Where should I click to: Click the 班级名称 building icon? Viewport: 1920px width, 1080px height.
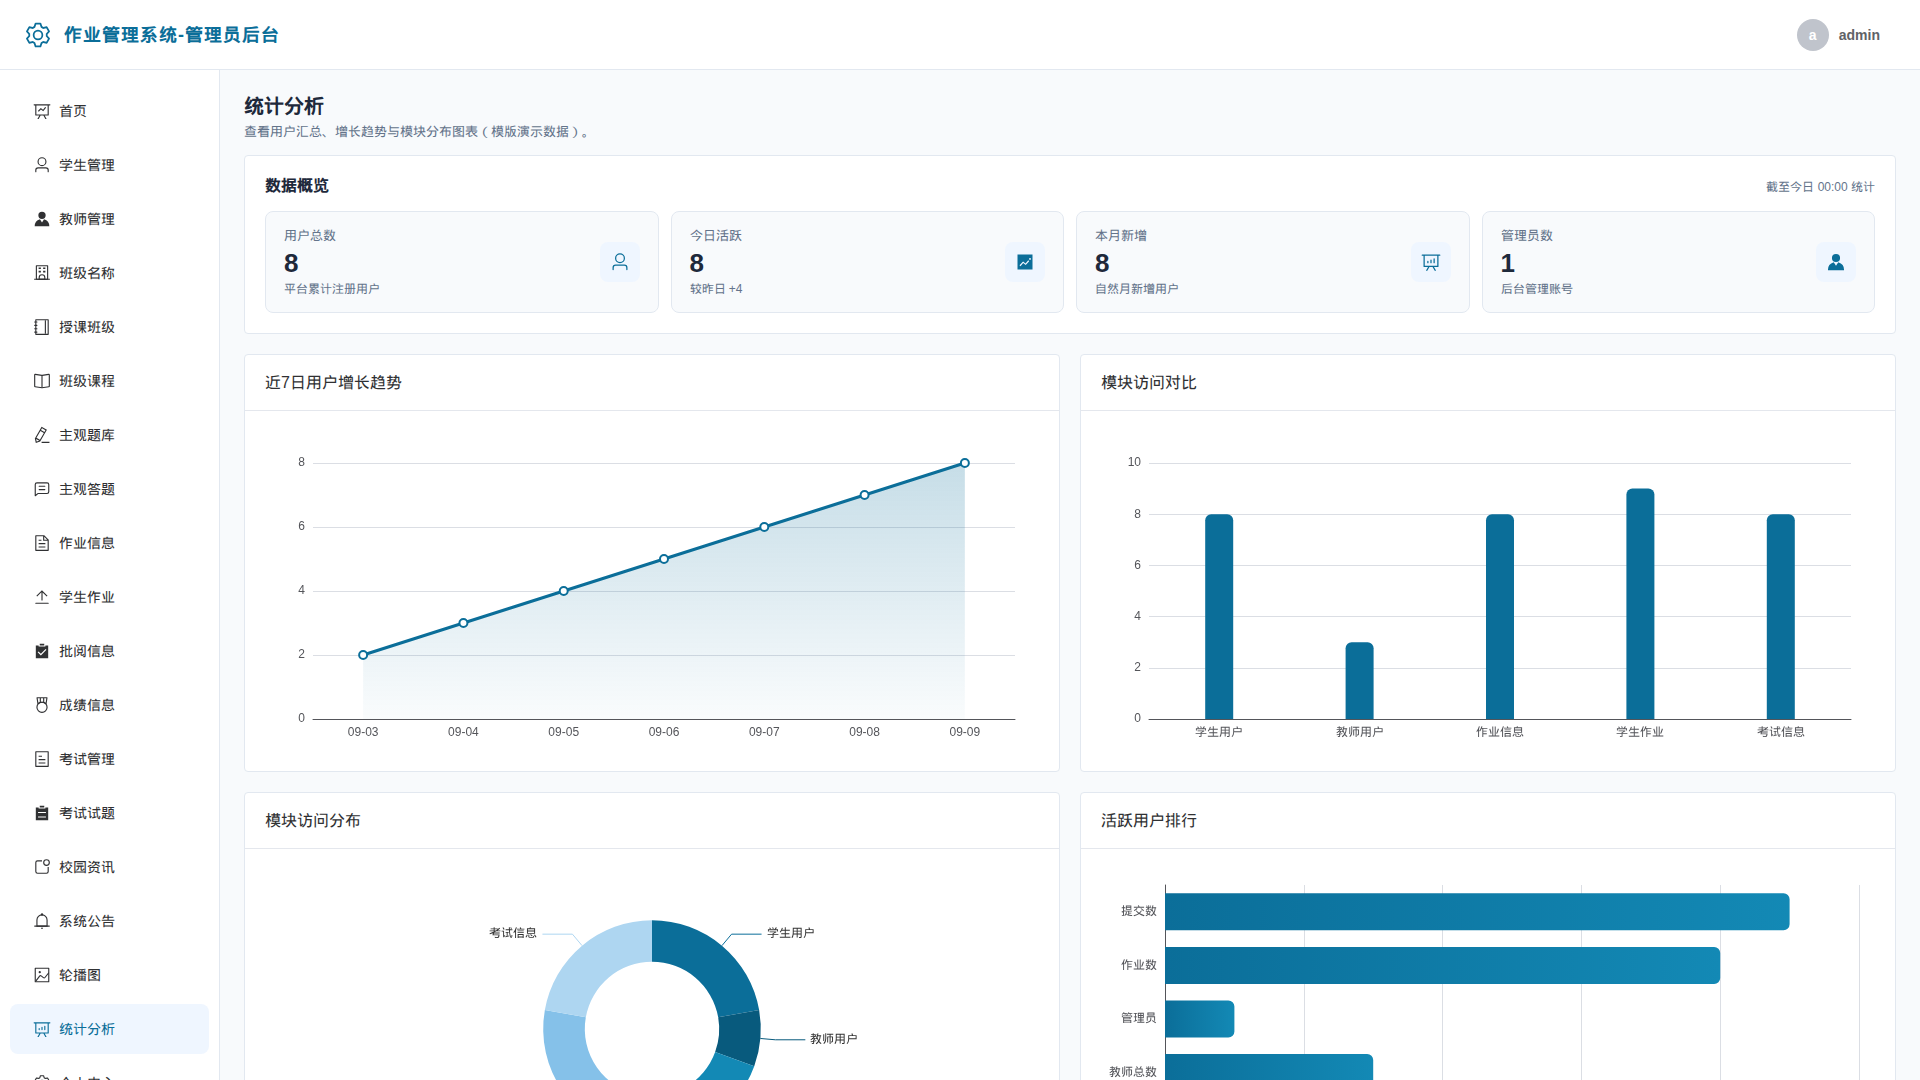(42, 273)
